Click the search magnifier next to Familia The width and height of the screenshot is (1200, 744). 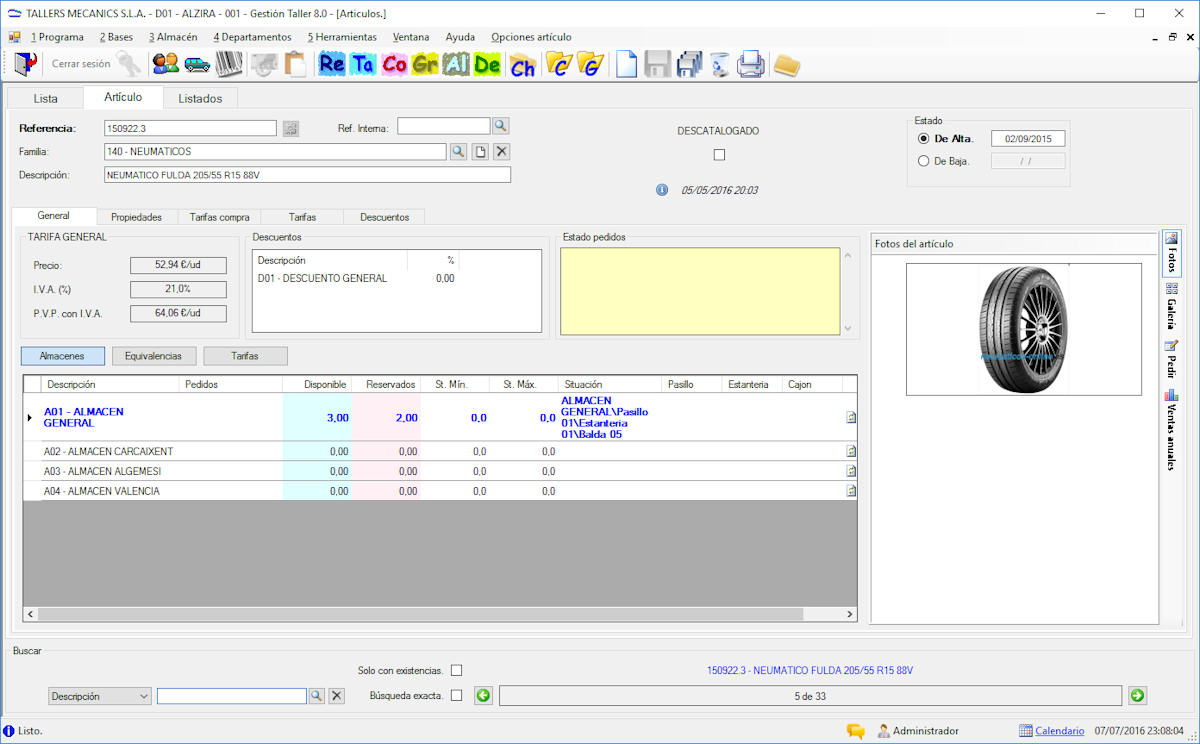pyautogui.click(x=457, y=151)
